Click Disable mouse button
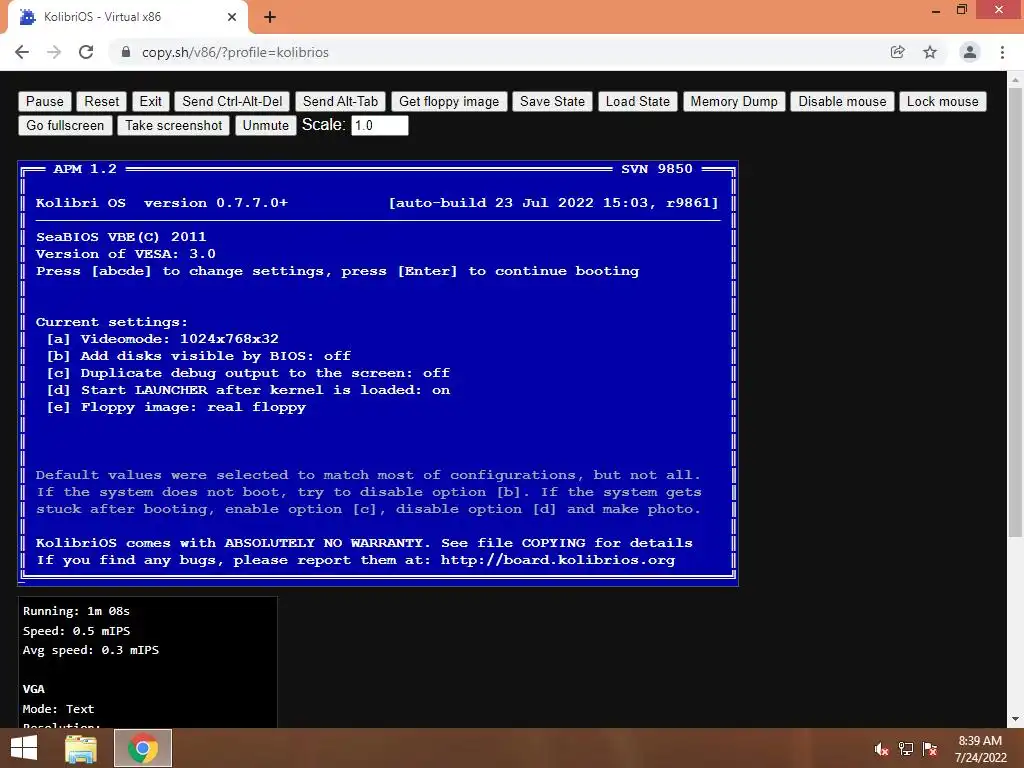The image size is (1024, 768). 842,101
